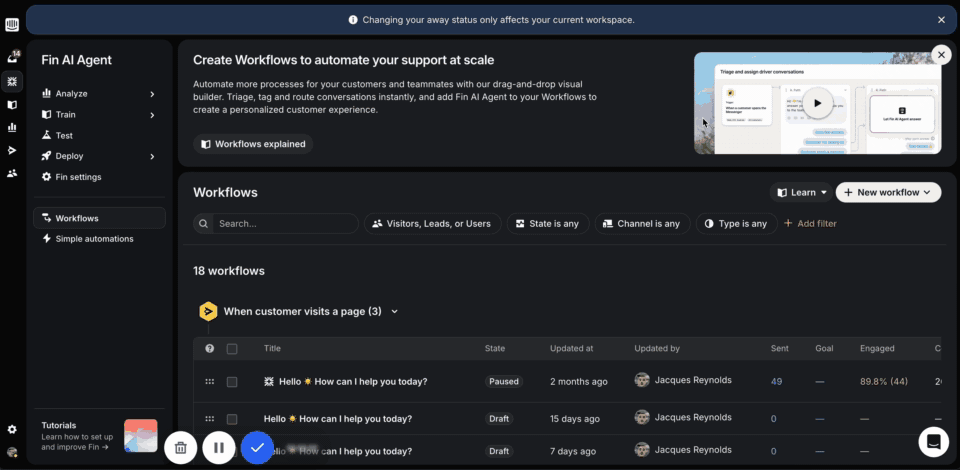The image size is (960, 470).
Task: Select Analyze in Fin sidebar
Action: tap(72, 94)
